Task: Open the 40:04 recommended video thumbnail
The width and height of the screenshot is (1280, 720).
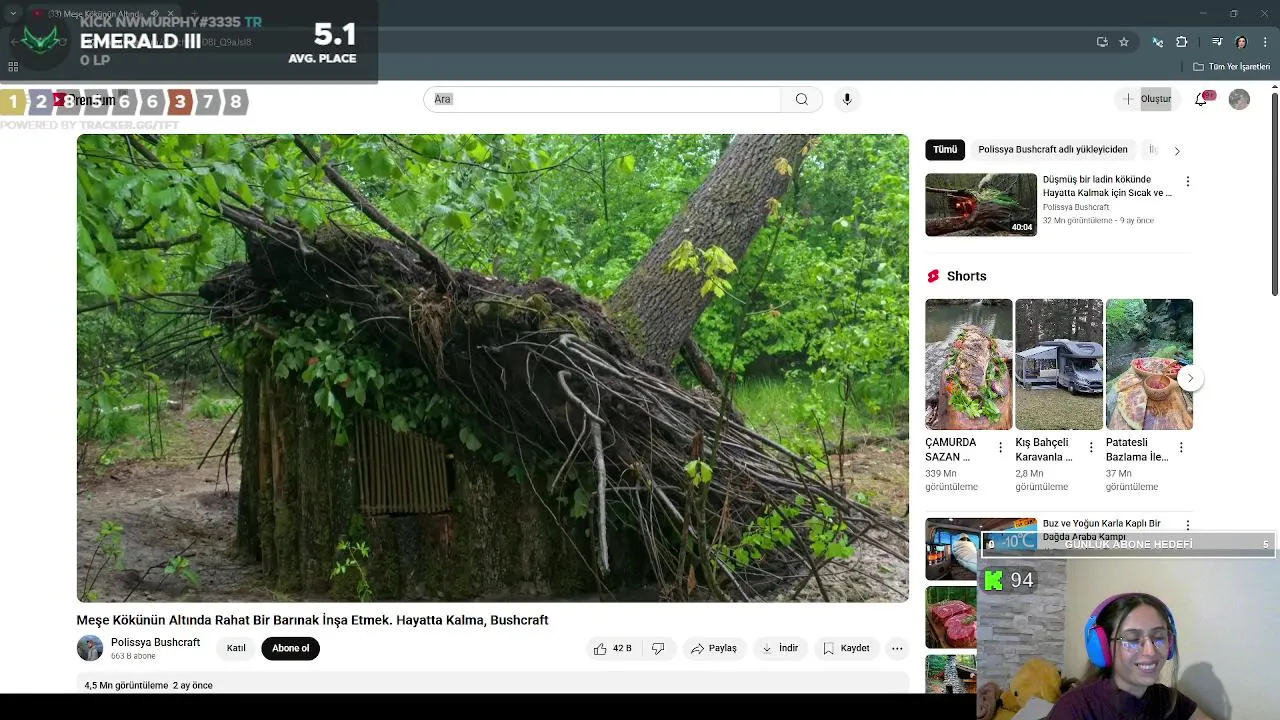Action: tap(981, 205)
